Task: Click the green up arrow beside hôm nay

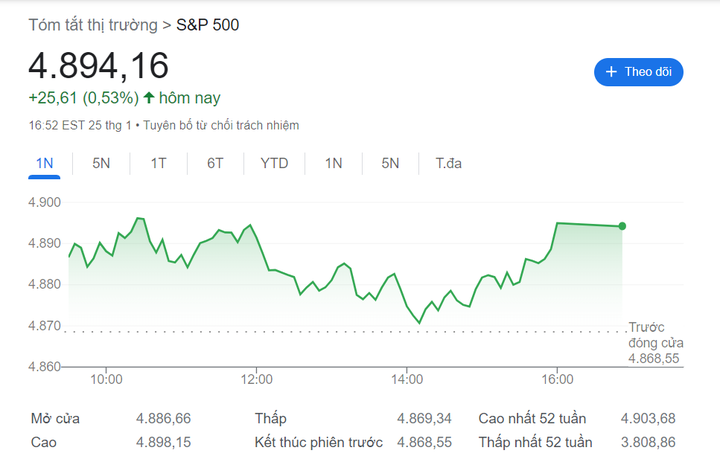Action: point(149,98)
